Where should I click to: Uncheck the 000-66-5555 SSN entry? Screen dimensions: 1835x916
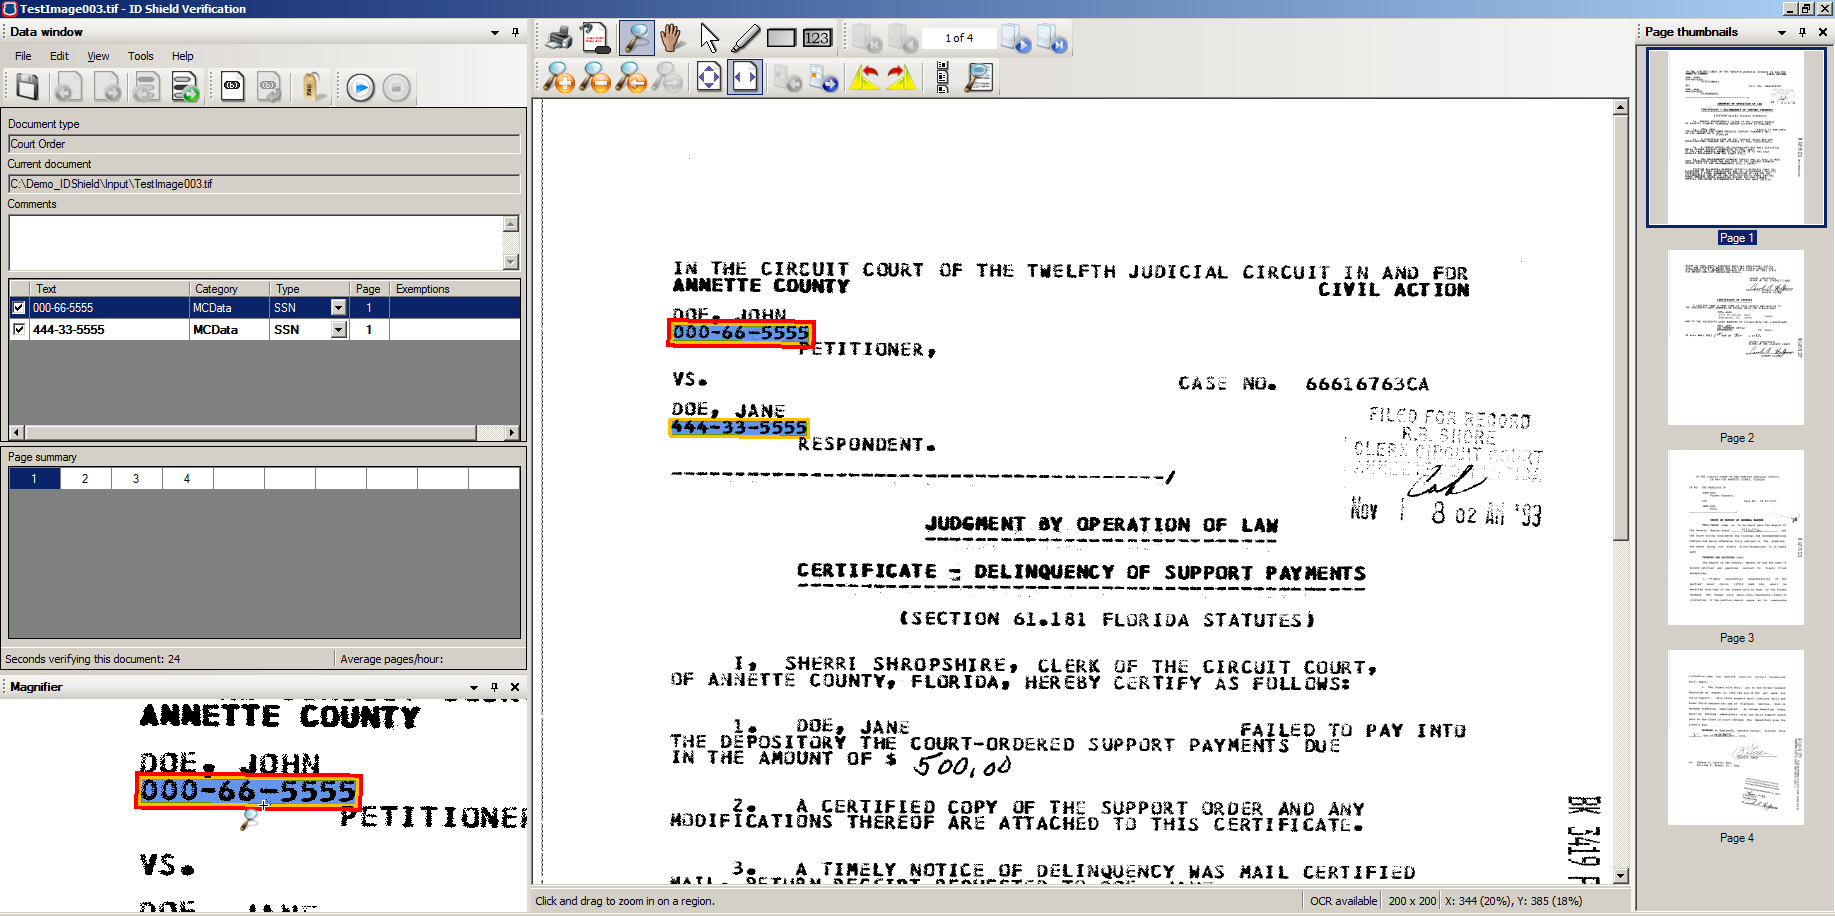[x=18, y=307]
